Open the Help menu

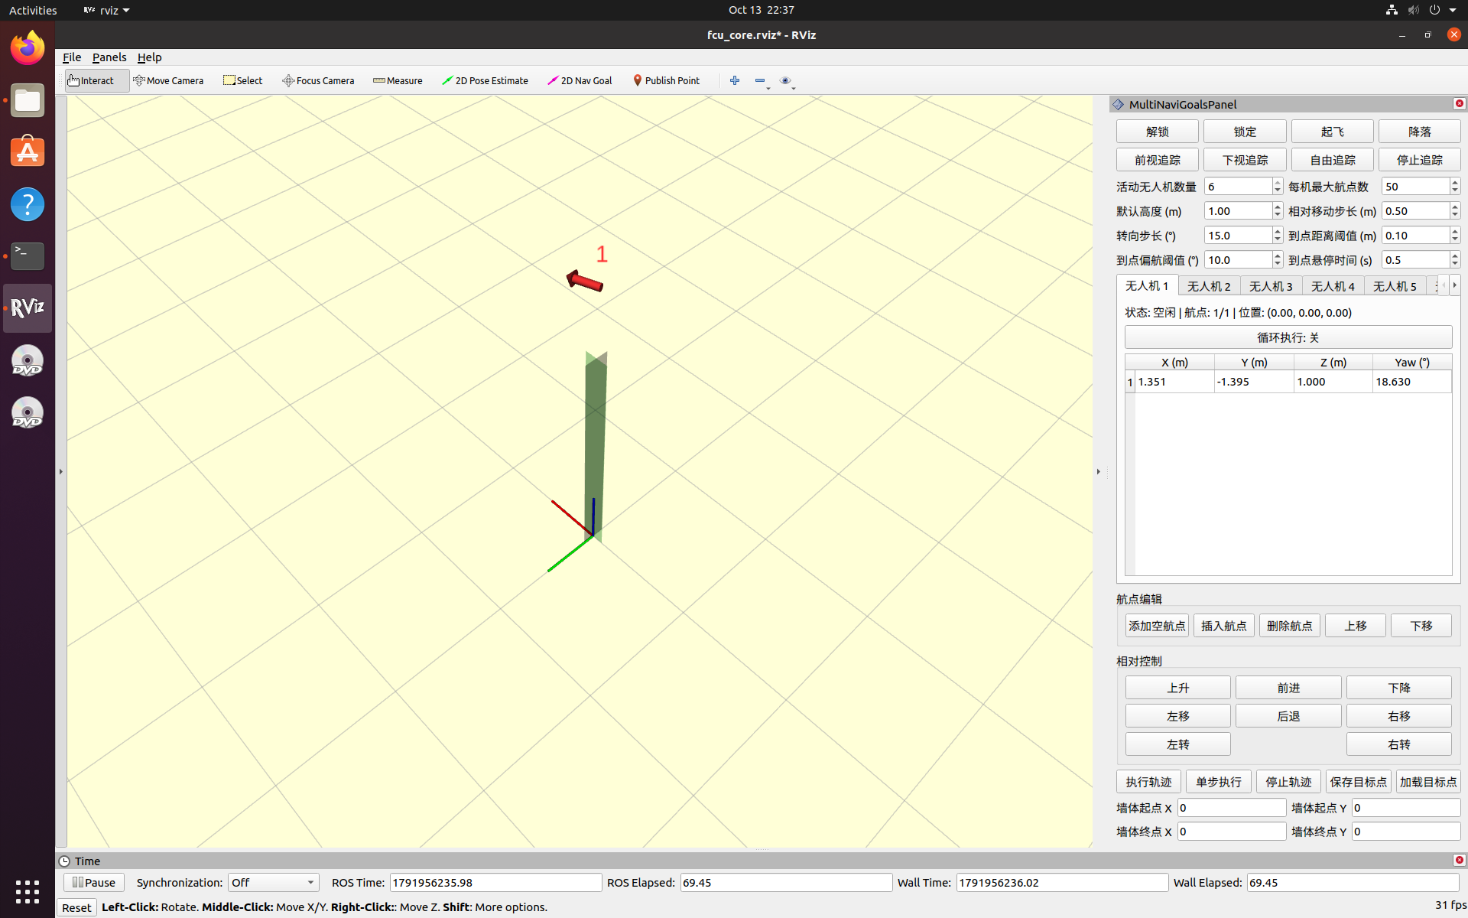click(x=149, y=57)
